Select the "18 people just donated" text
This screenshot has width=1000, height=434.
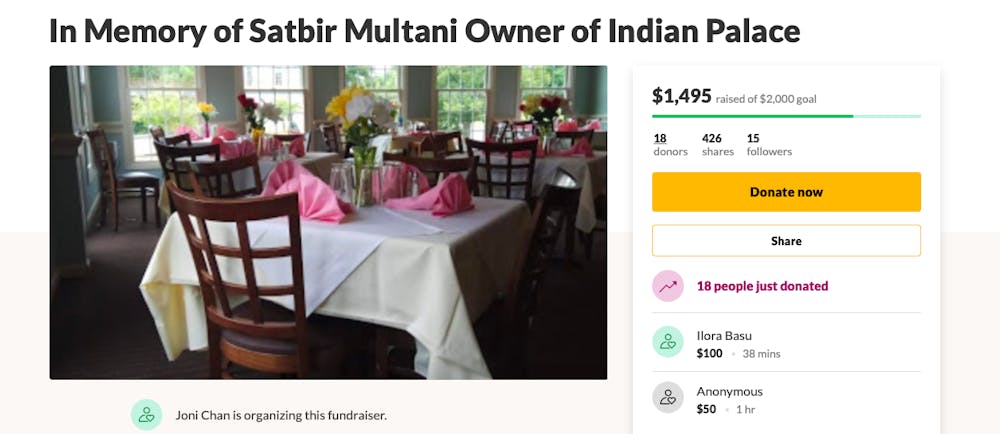[762, 286]
